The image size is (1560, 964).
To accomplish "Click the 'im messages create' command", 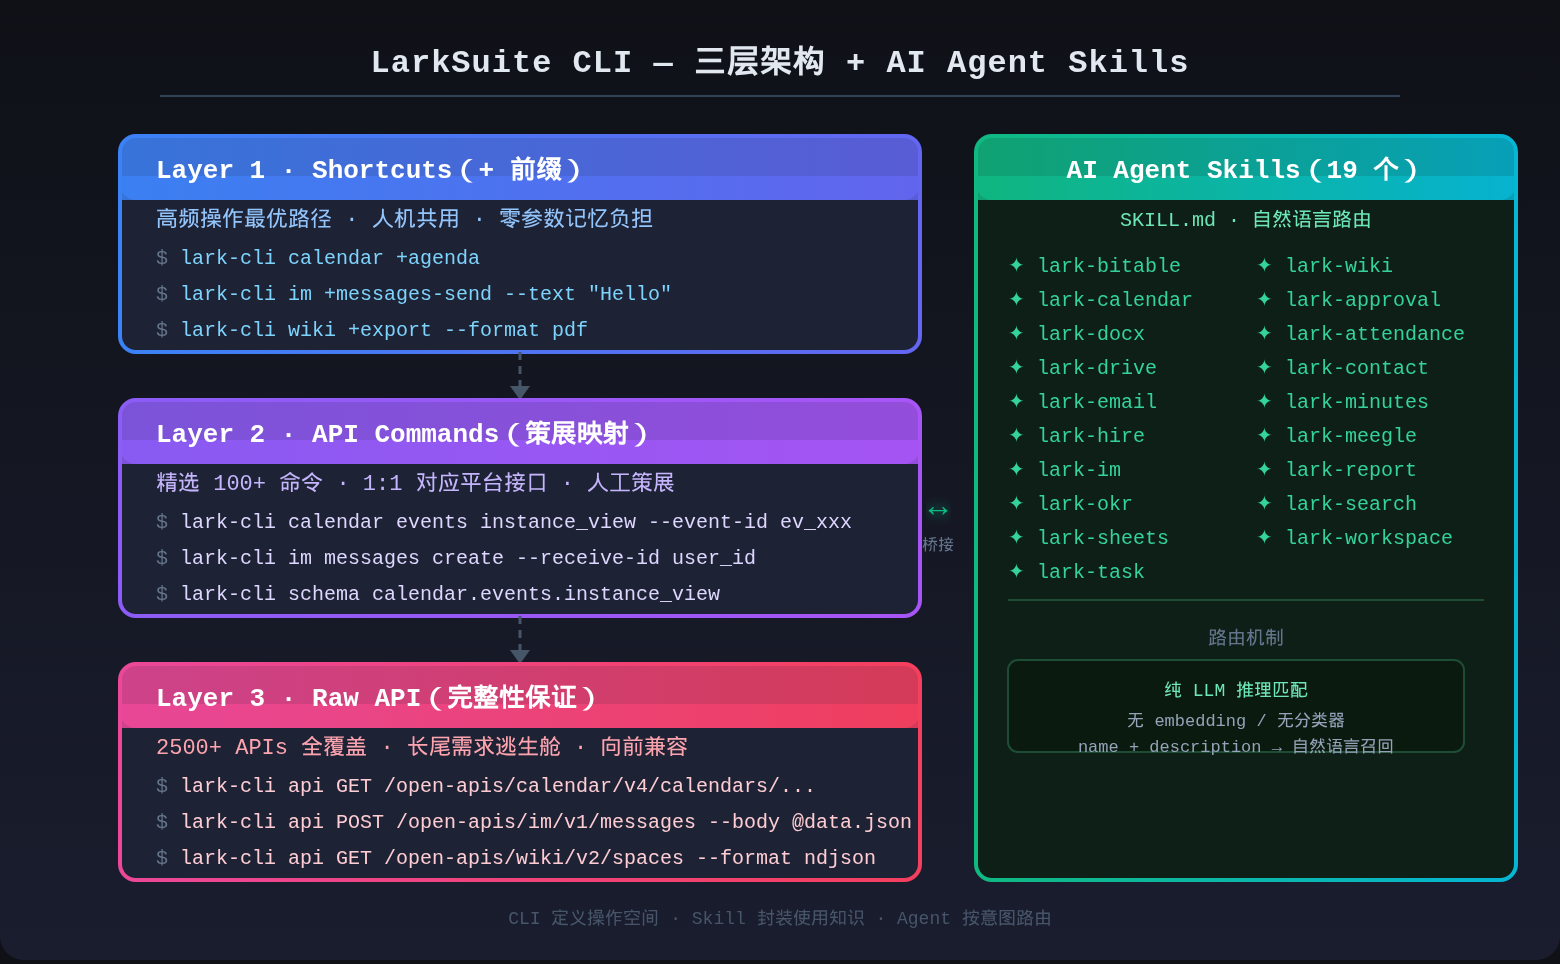I will click(x=456, y=558).
